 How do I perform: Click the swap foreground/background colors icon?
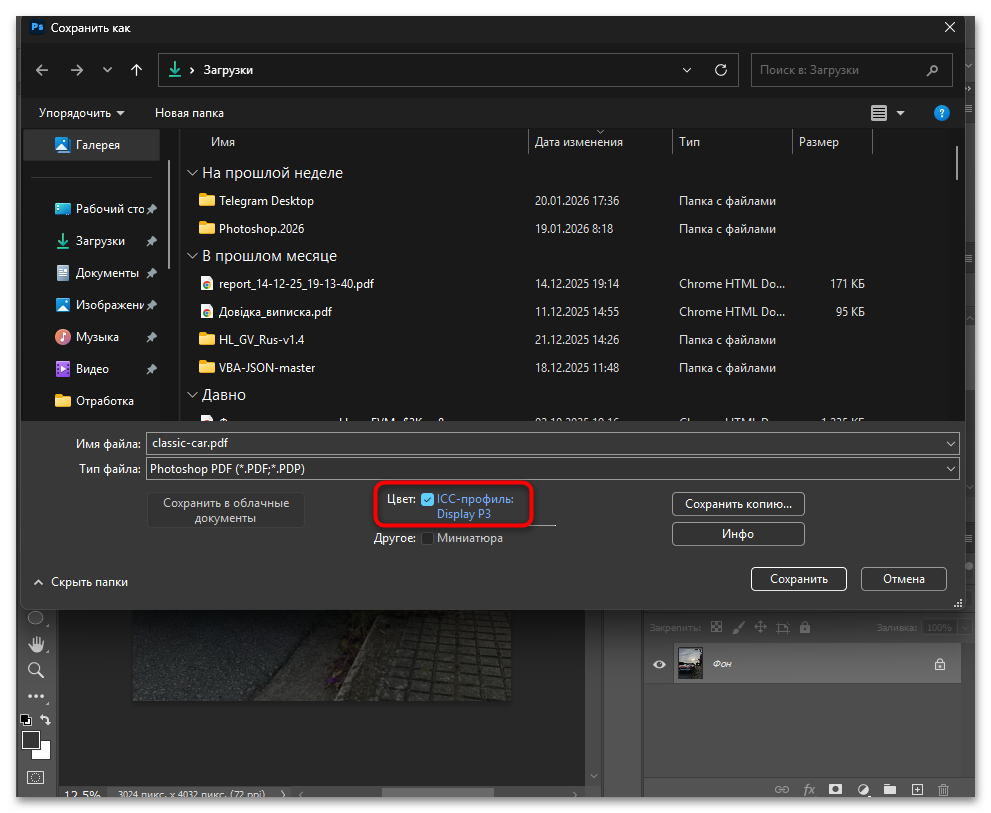point(45,720)
